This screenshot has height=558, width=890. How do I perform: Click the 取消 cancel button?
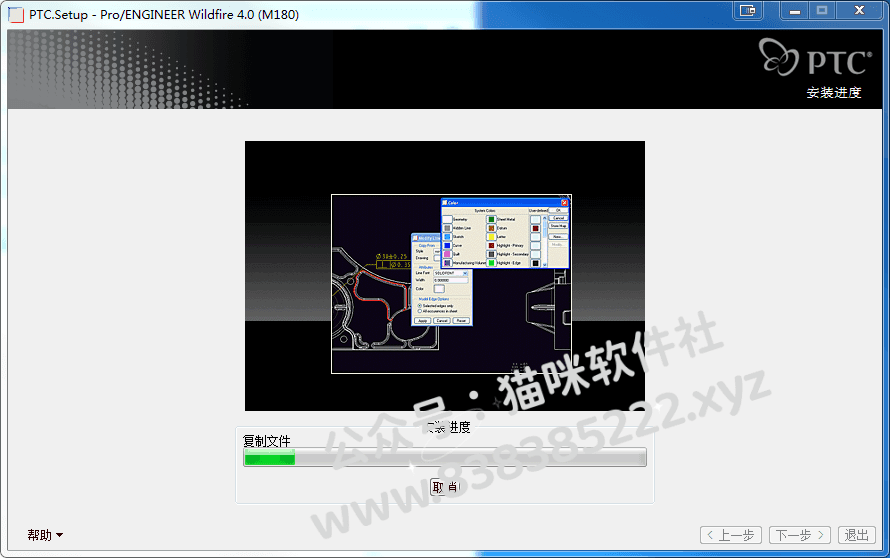coord(445,486)
